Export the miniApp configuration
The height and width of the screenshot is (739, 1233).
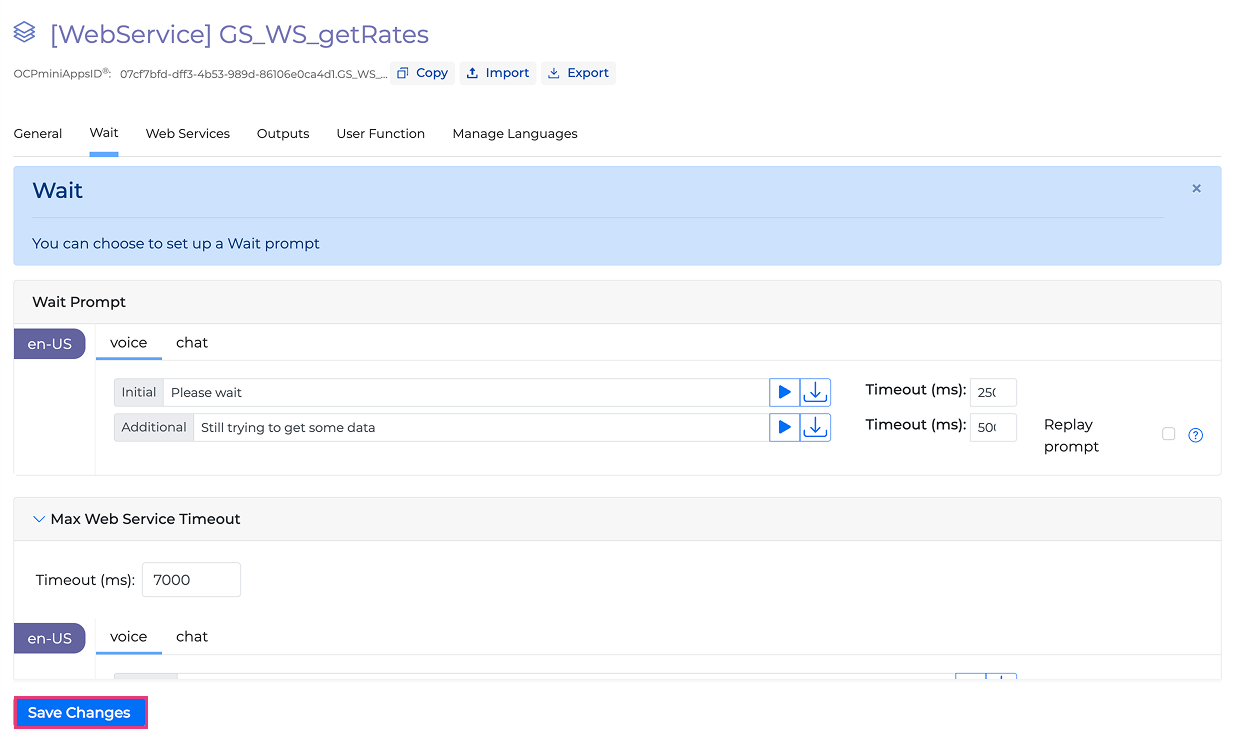tap(578, 73)
